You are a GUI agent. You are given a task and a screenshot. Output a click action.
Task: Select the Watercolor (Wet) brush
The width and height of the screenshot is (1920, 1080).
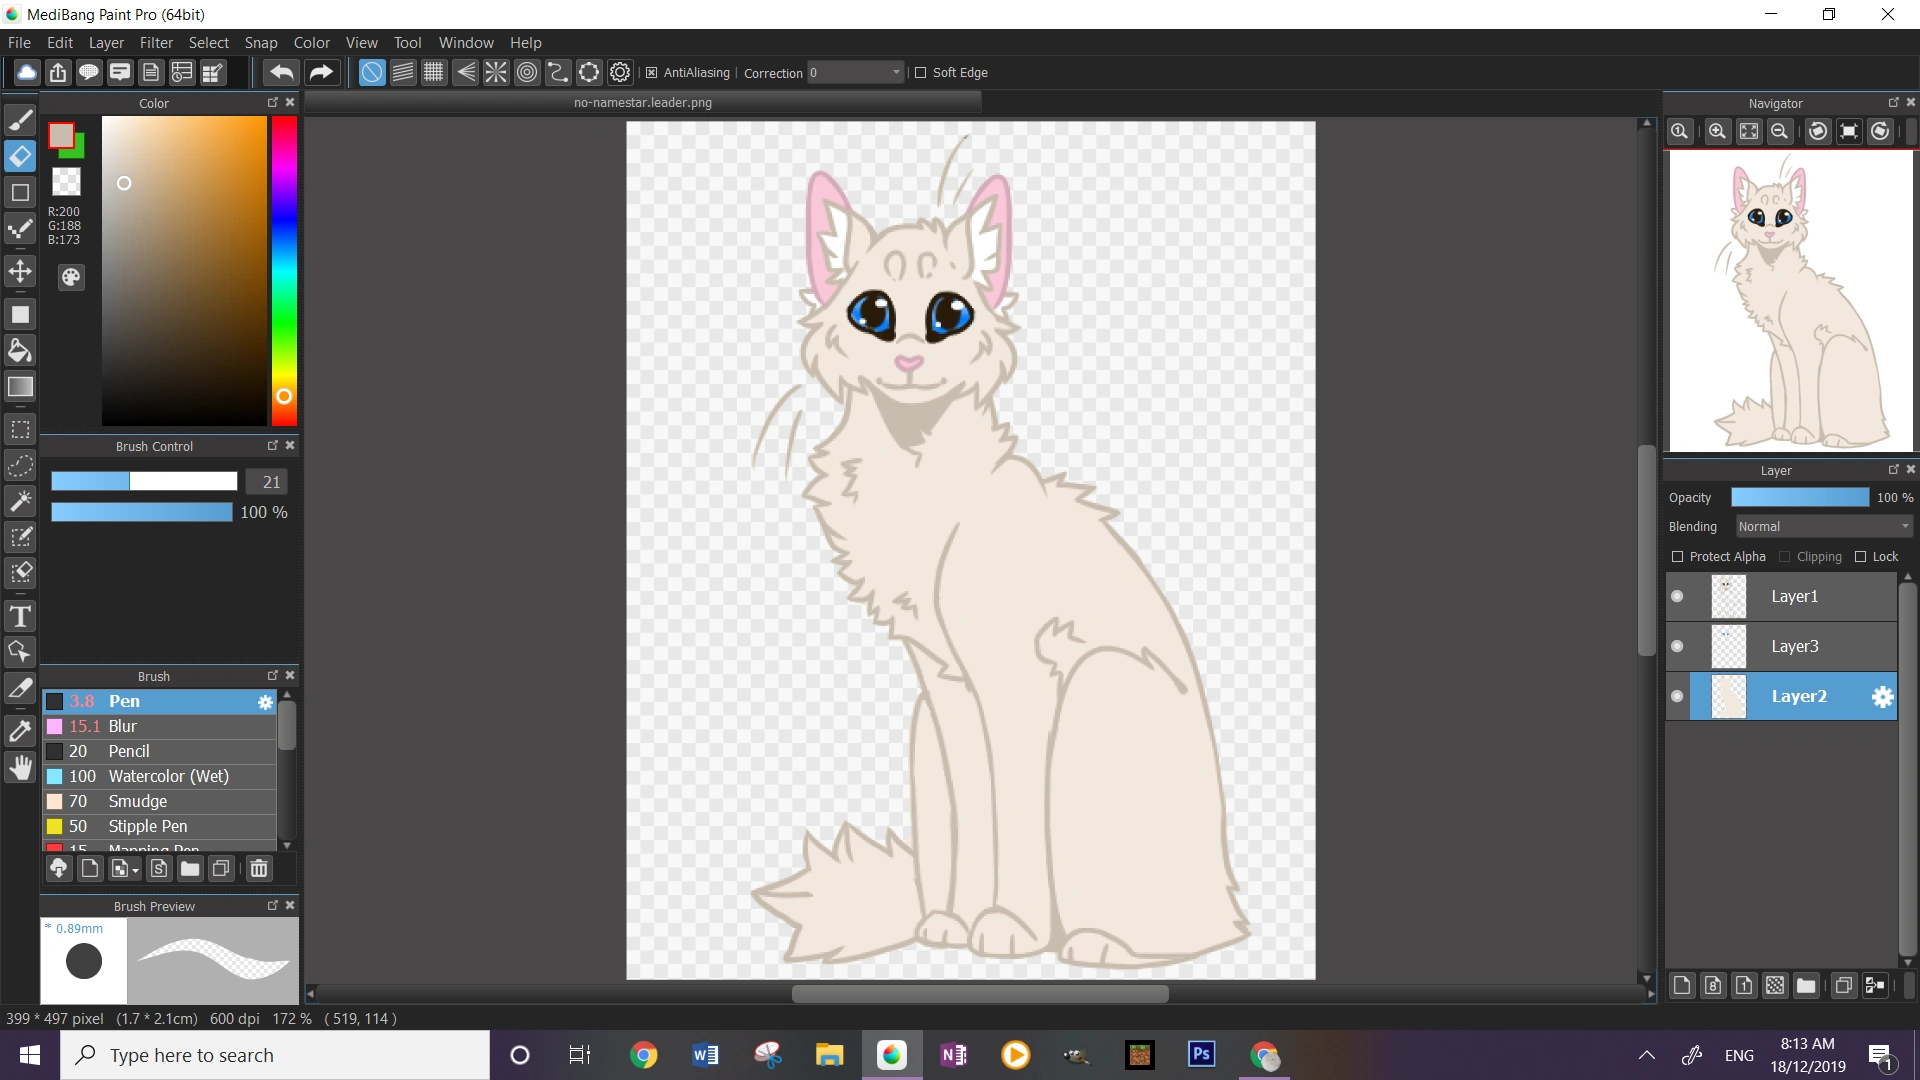(x=168, y=776)
